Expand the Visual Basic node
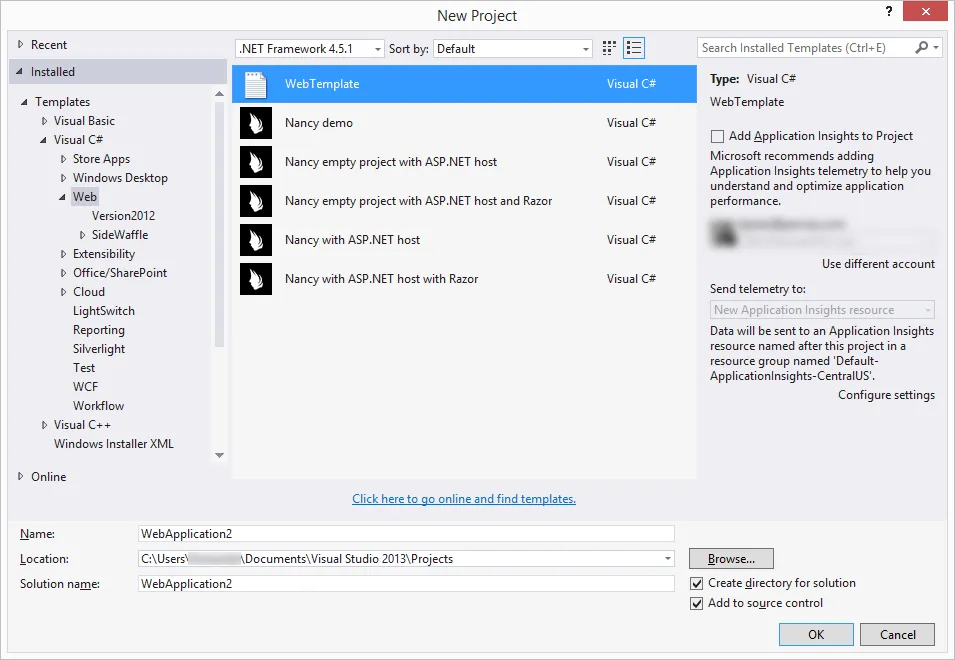This screenshot has width=955, height=660. [x=44, y=121]
